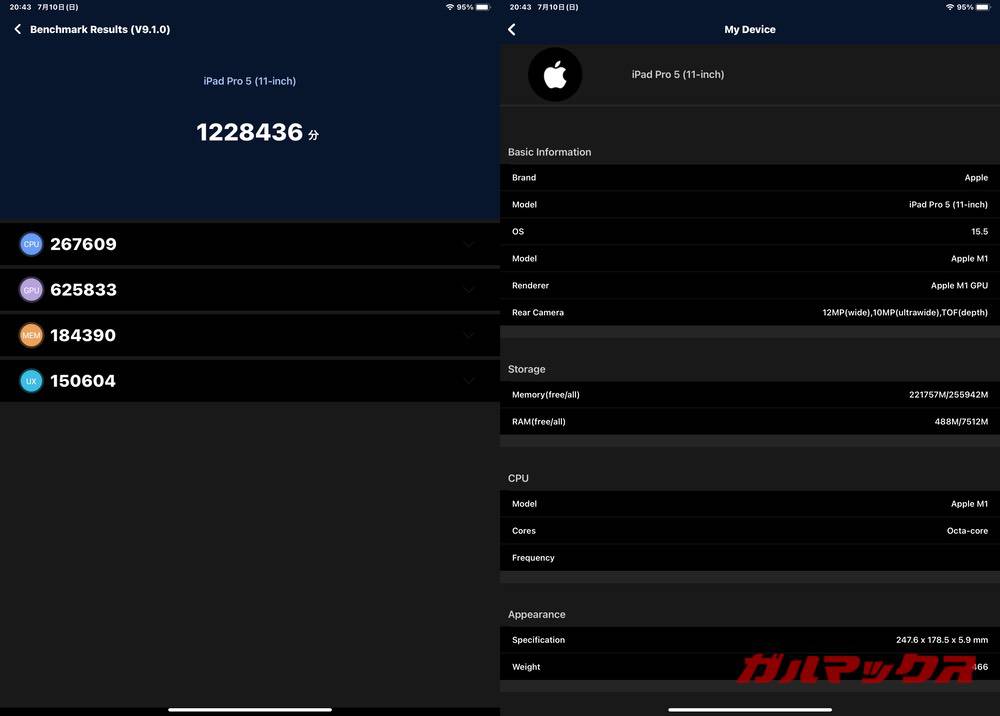The image size is (1000, 716).
Task: Select the My Device title header
Action: 749,29
